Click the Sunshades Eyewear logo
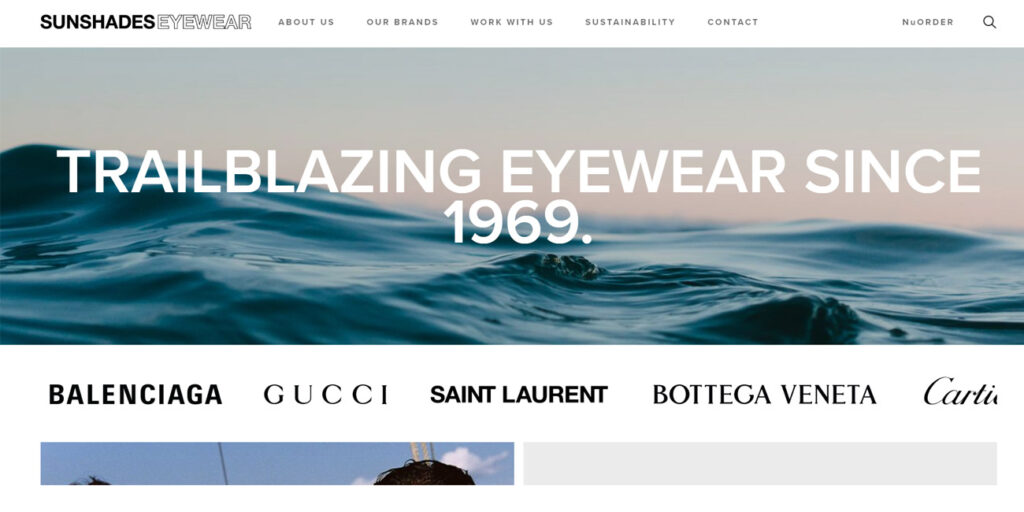Viewport: 1024px width, 512px height. point(146,22)
